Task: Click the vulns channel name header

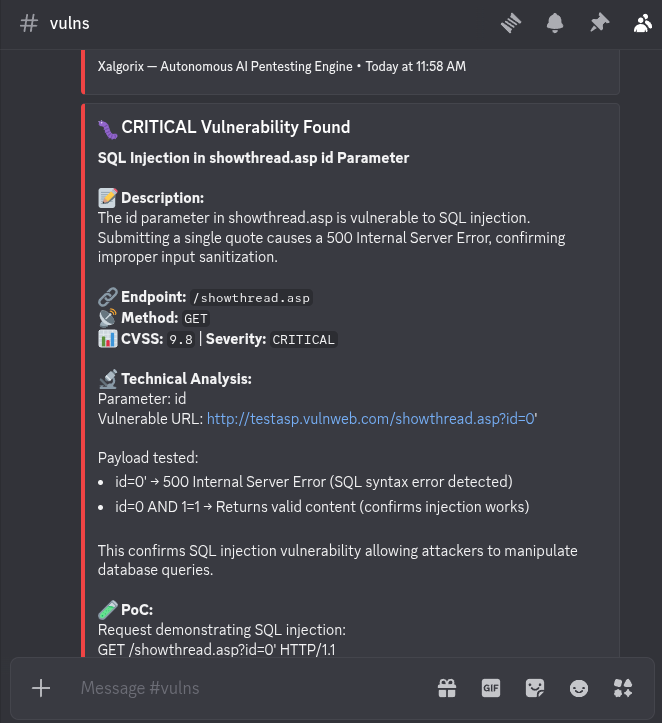Action: click(x=69, y=23)
